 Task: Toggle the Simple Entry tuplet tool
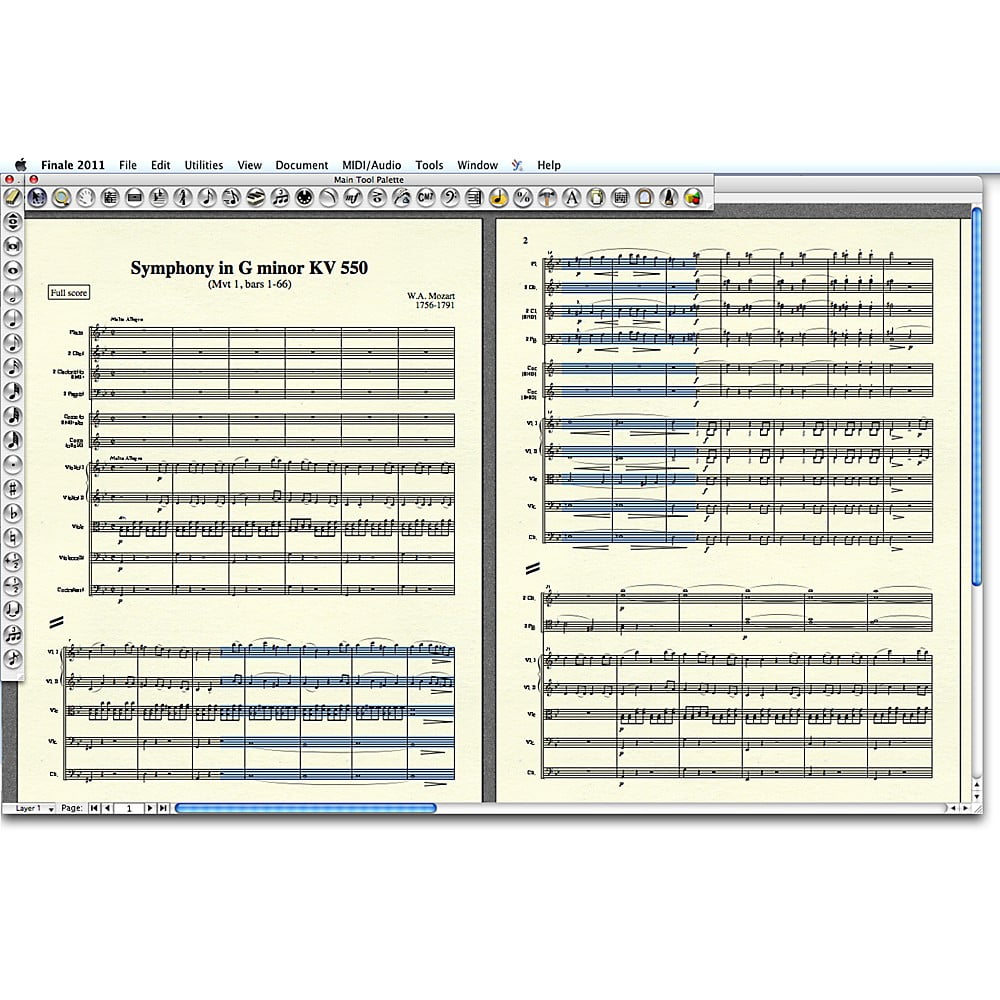click(x=13, y=634)
